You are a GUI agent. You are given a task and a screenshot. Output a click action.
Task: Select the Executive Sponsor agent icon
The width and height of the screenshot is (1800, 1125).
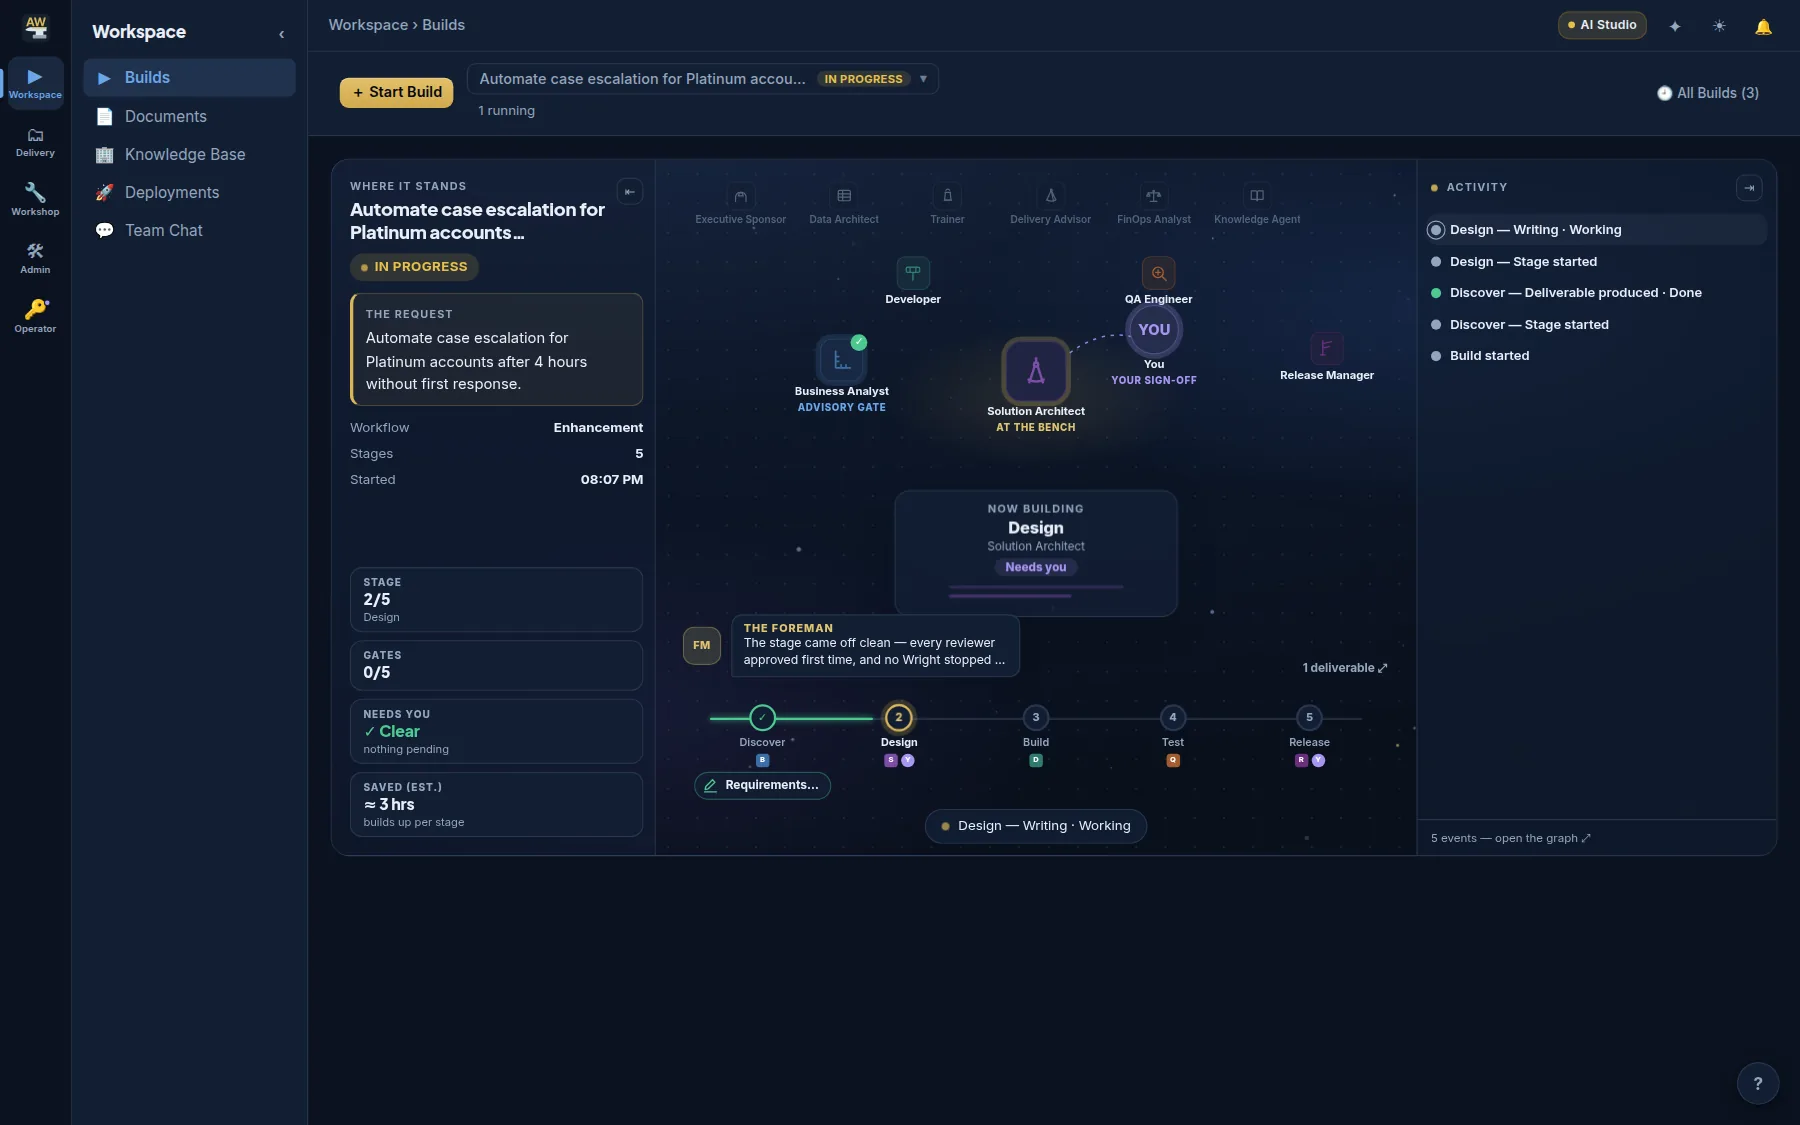point(740,196)
